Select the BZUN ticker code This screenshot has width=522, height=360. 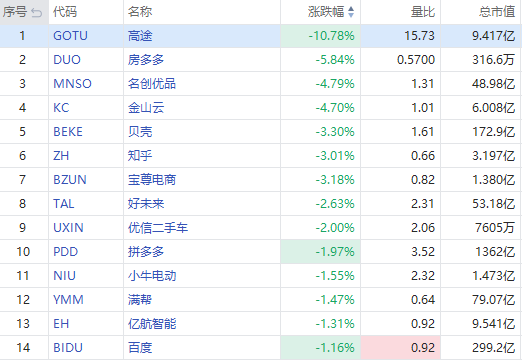pos(70,180)
